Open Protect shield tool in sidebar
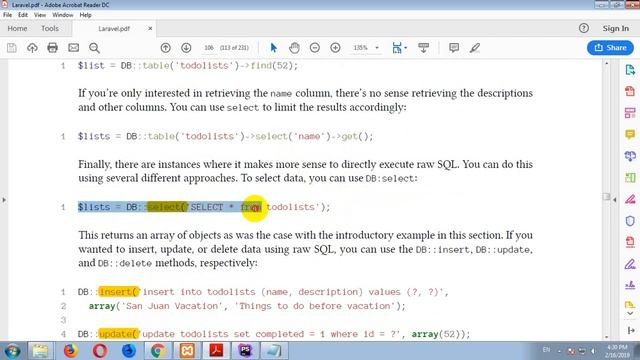640x360 pixels. coord(630,221)
